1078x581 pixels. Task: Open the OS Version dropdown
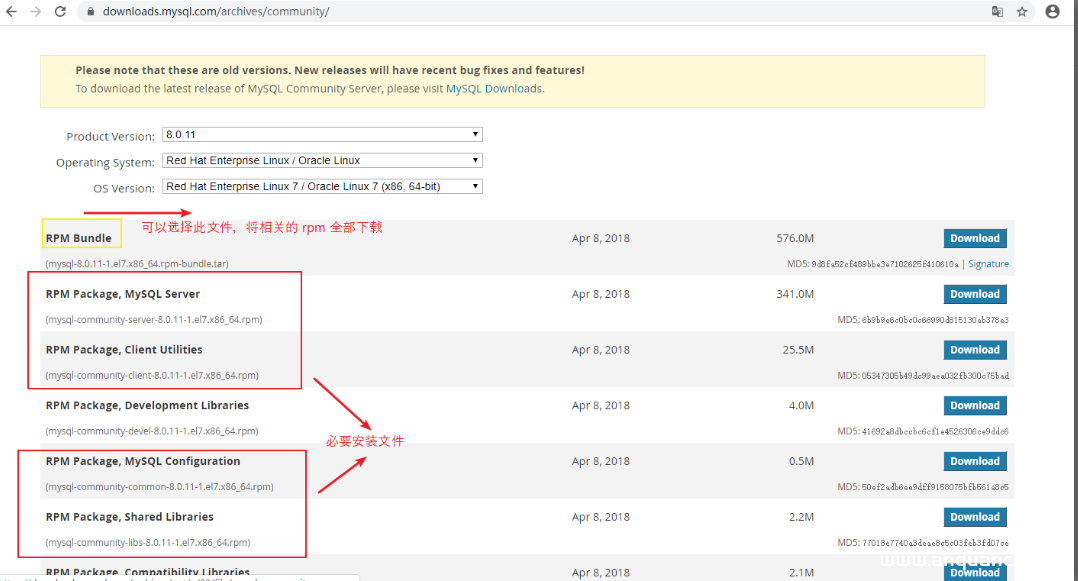pos(322,186)
